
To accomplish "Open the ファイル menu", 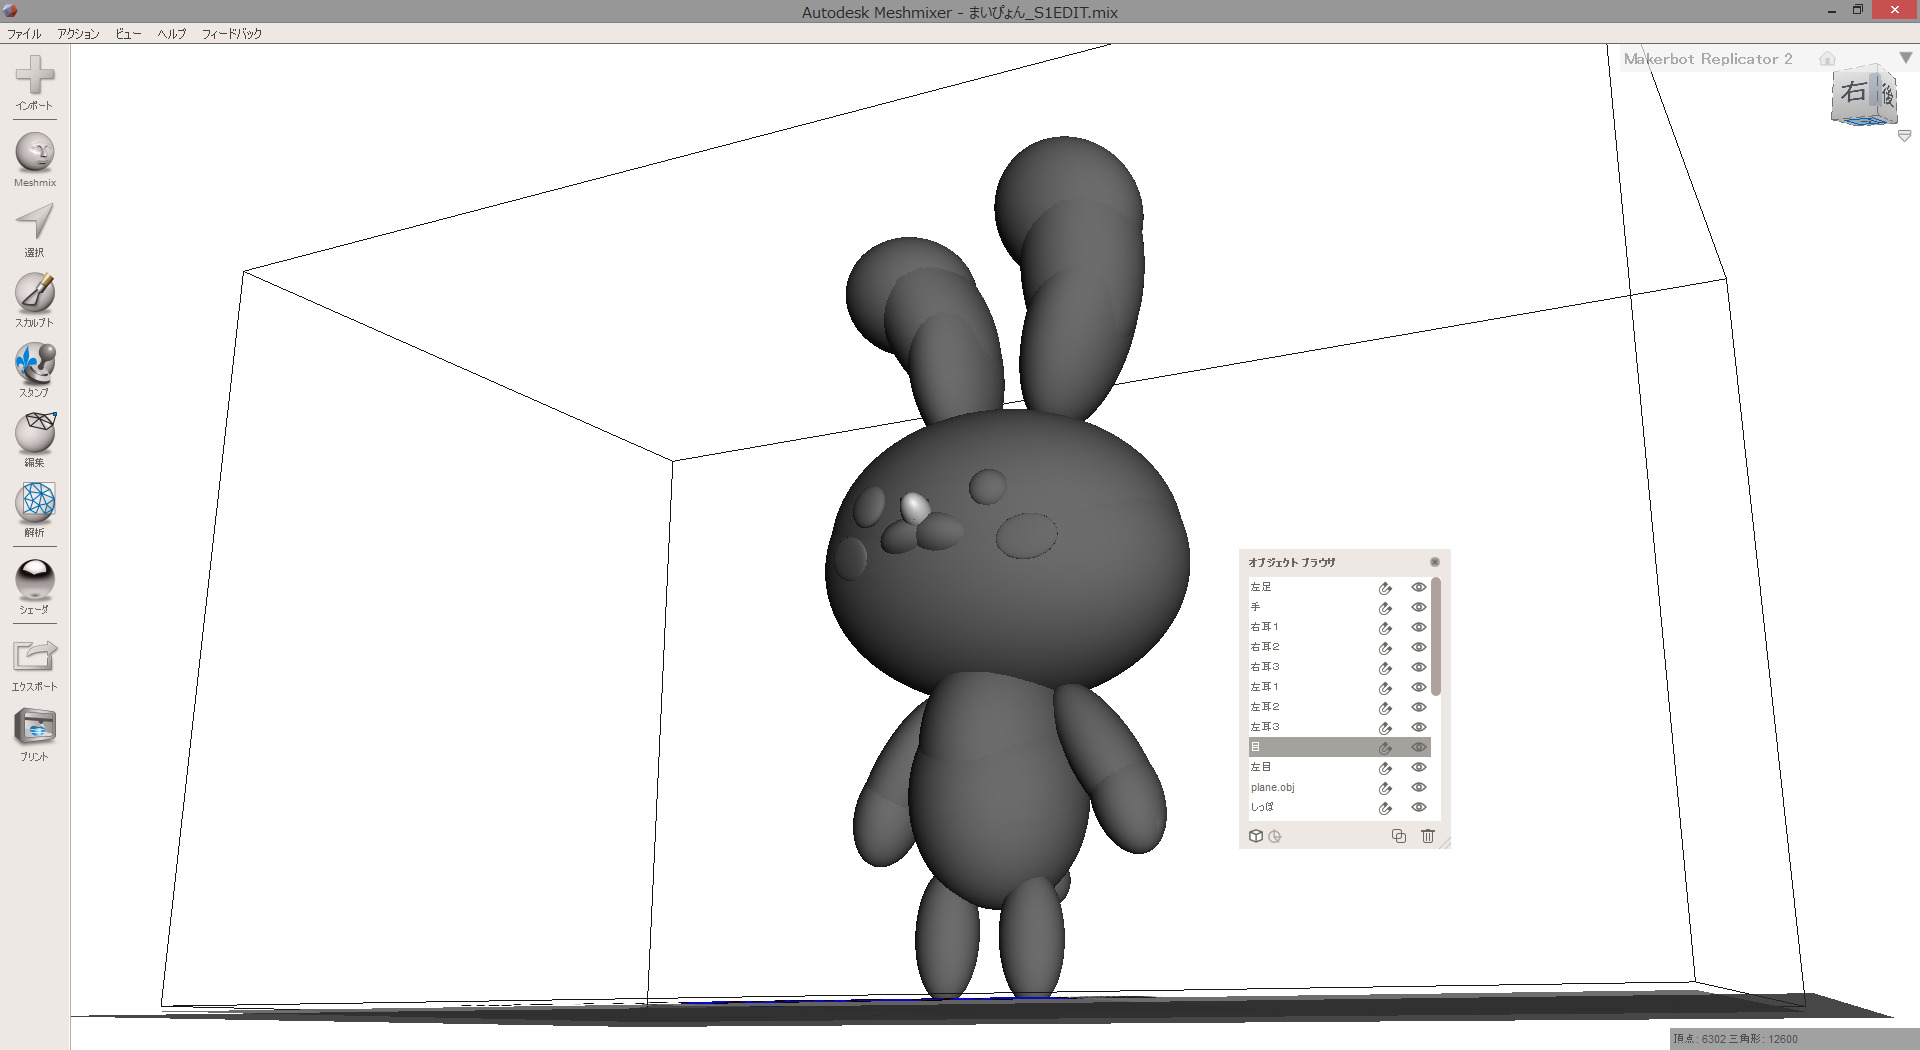I will click(x=24, y=34).
